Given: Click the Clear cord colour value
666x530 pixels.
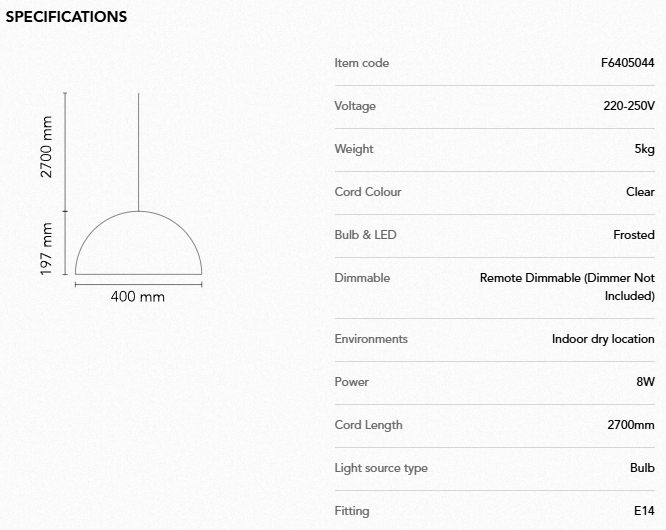Looking at the screenshot, I should [640, 192].
